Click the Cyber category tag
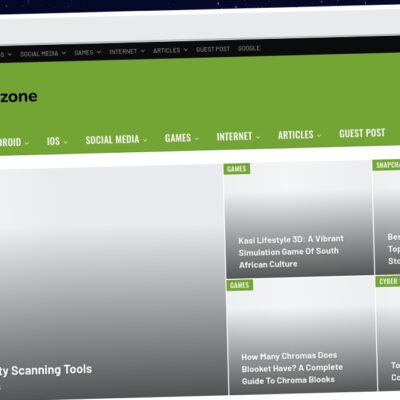The width and height of the screenshot is (400, 400). tap(388, 282)
